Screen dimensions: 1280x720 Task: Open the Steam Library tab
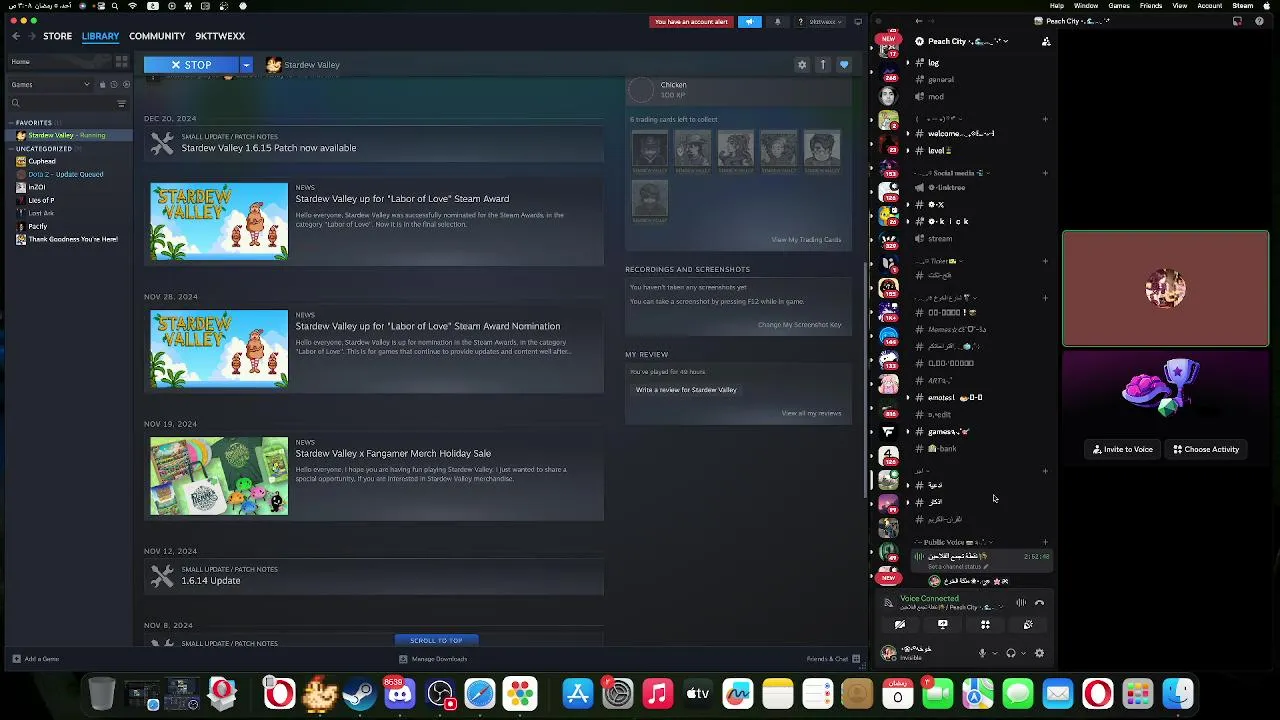100,36
